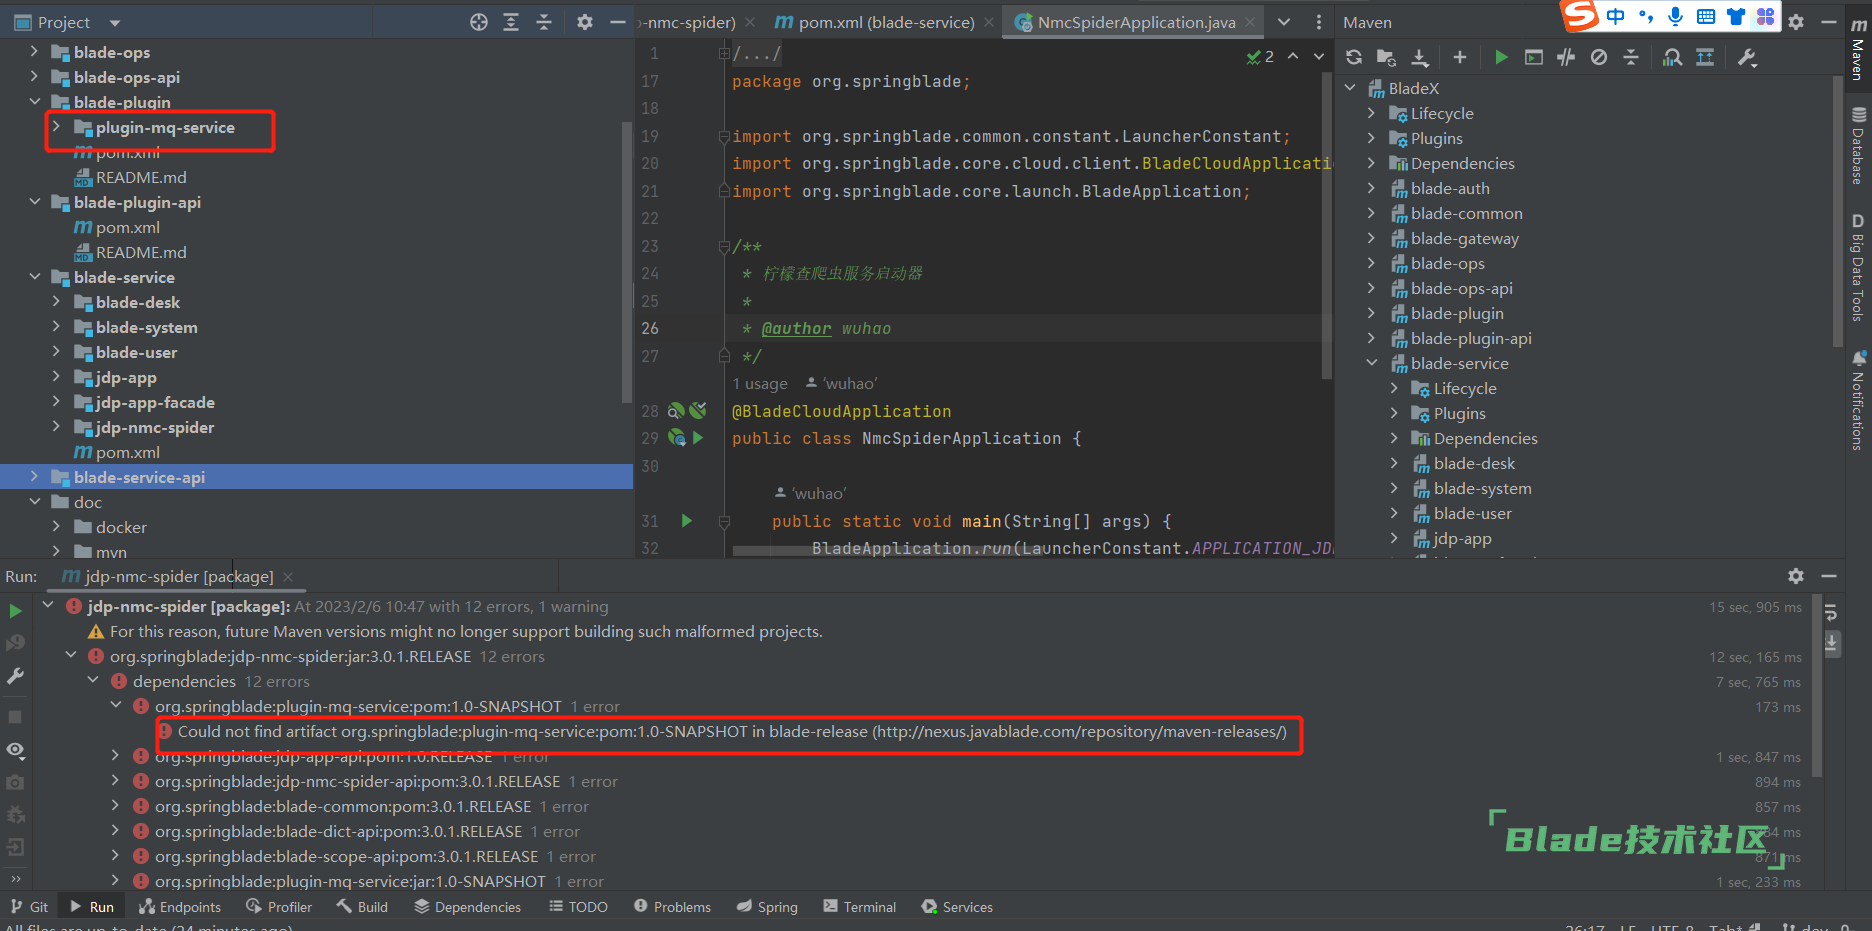Open the TODO tool window

[578, 907]
